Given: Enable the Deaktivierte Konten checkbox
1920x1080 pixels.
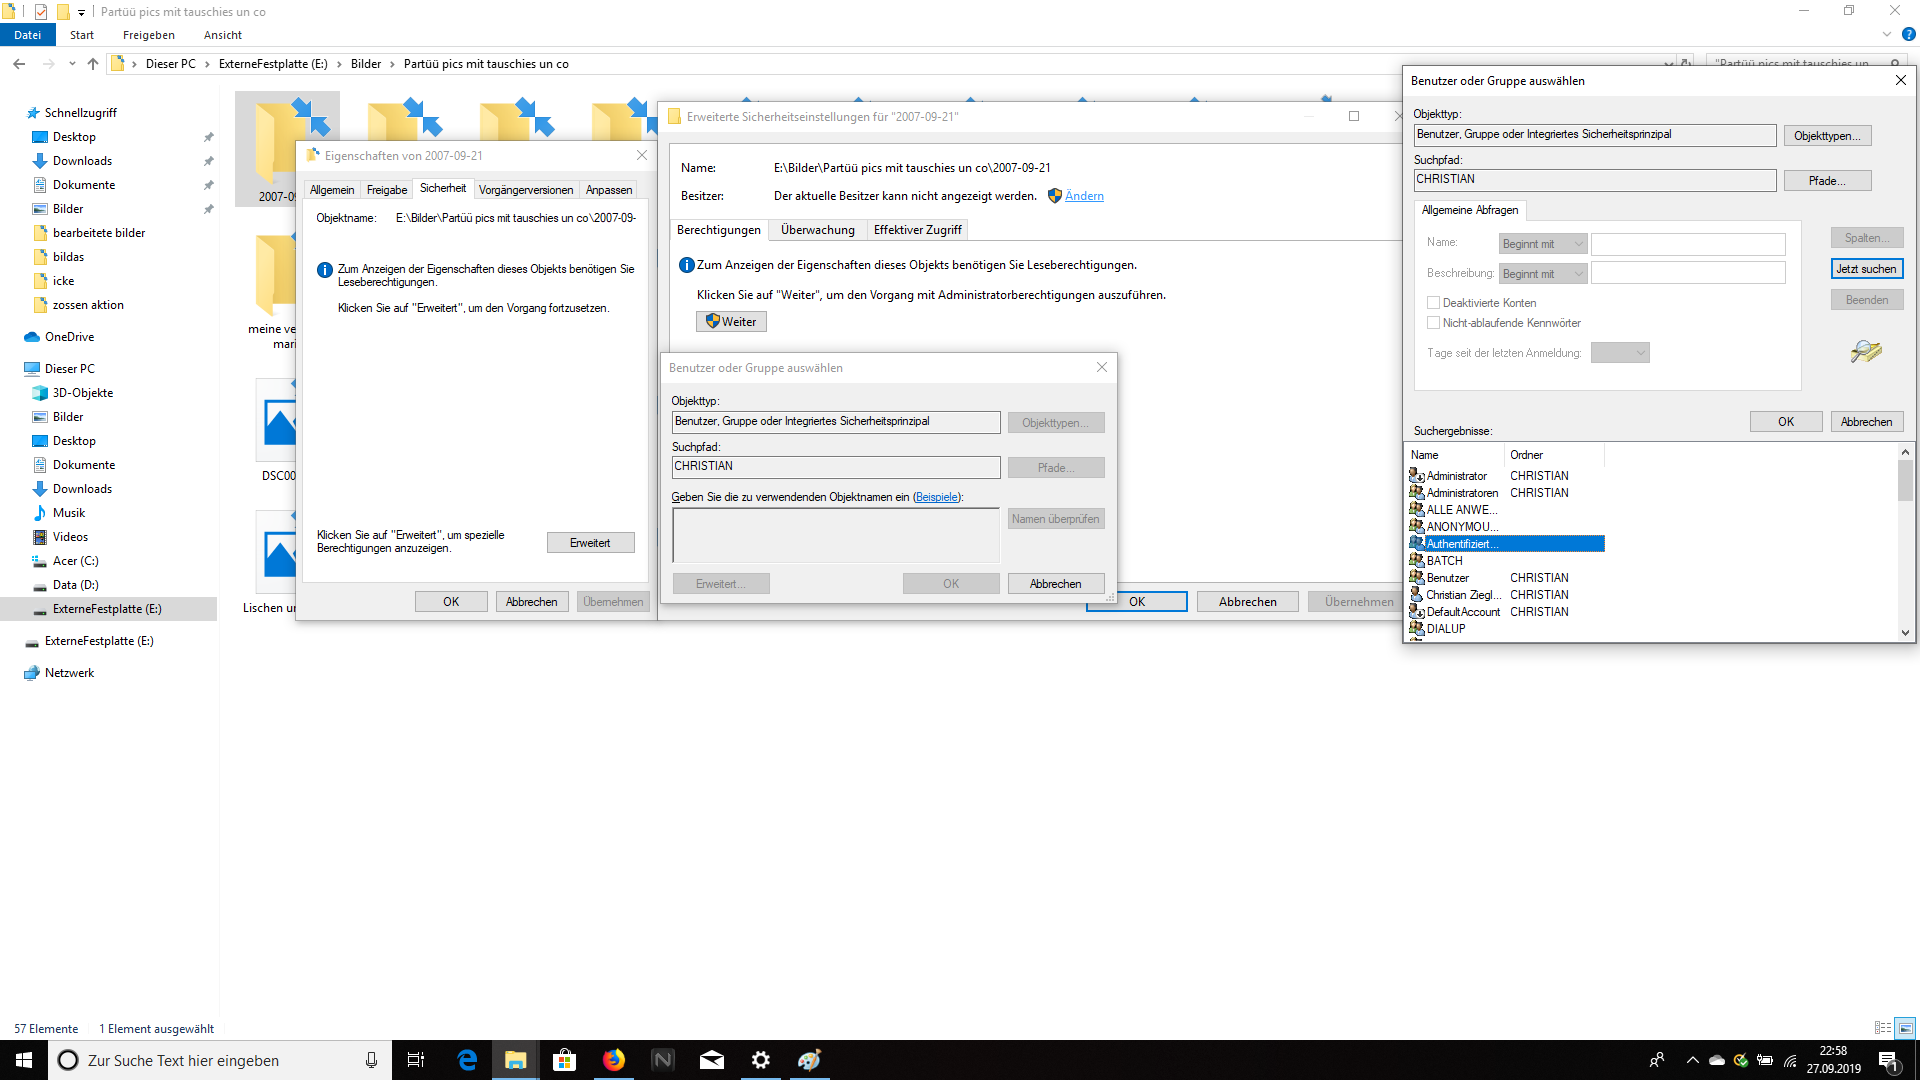Looking at the screenshot, I should pyautogui.click(x=1433, y=303).
